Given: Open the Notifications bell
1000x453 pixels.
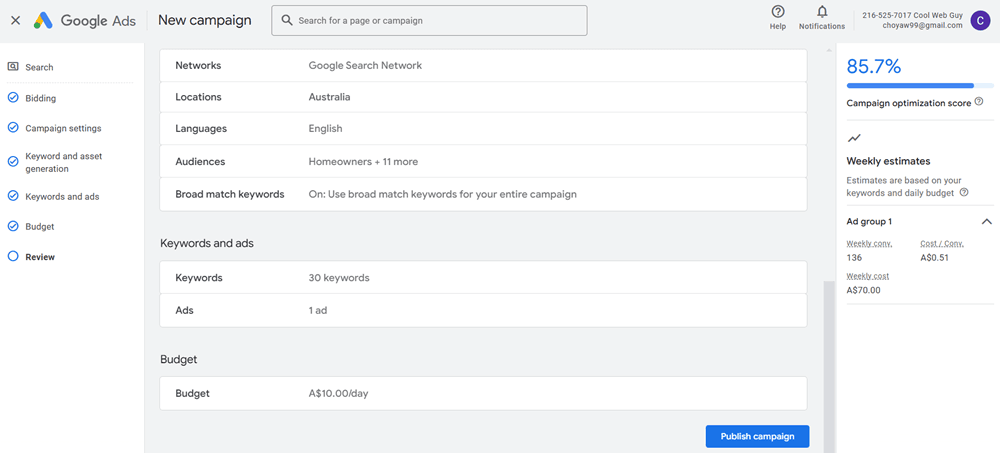Looking at the screenshot, I should click(x=822, y=12).
